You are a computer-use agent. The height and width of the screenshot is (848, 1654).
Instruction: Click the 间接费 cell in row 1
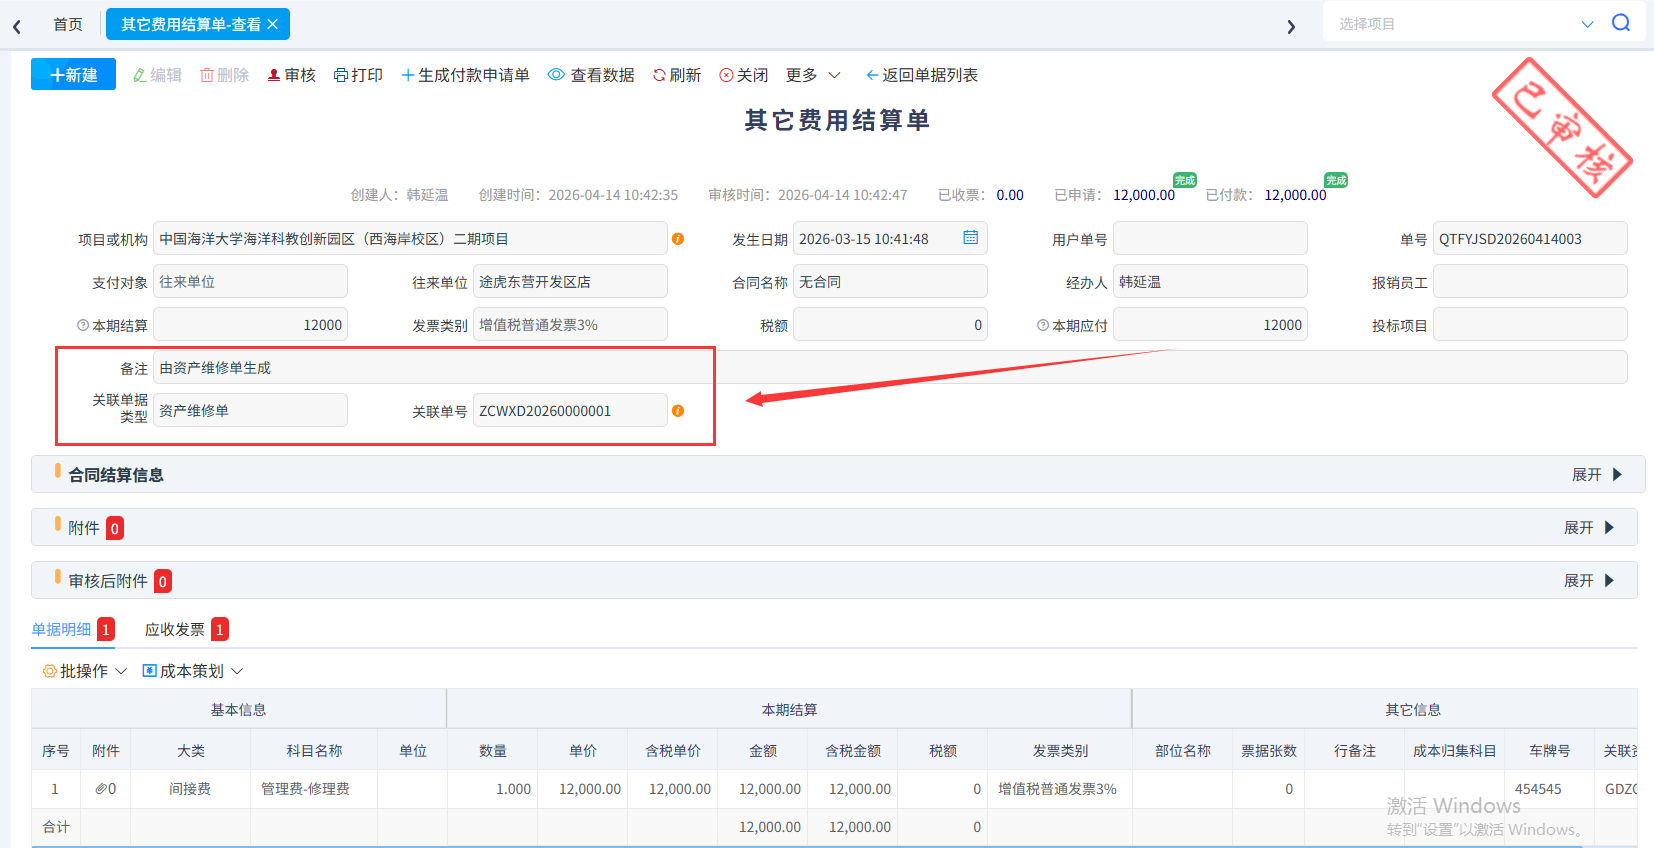[x=190, y=789]
